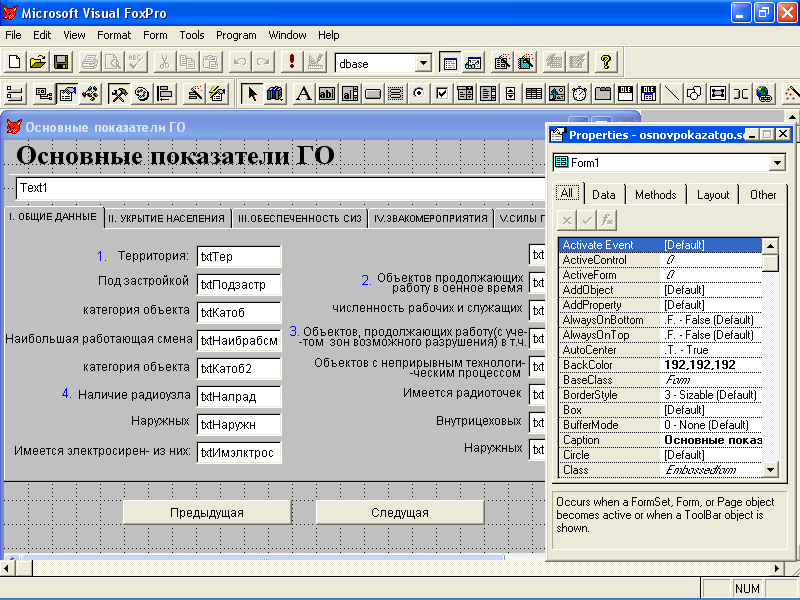Expand the Form1 object dropdown in Properties
800x600 pixels.
point(777,163)
